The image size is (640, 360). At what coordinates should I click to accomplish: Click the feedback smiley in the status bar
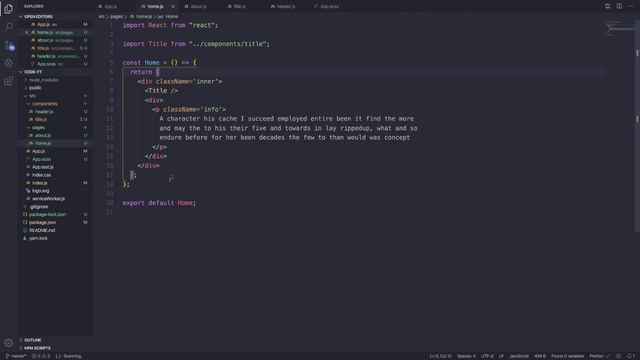point(618,356)
